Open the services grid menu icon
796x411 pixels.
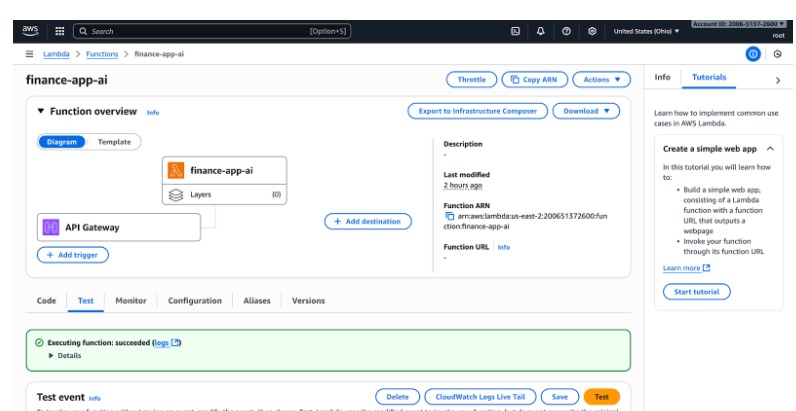60,31
